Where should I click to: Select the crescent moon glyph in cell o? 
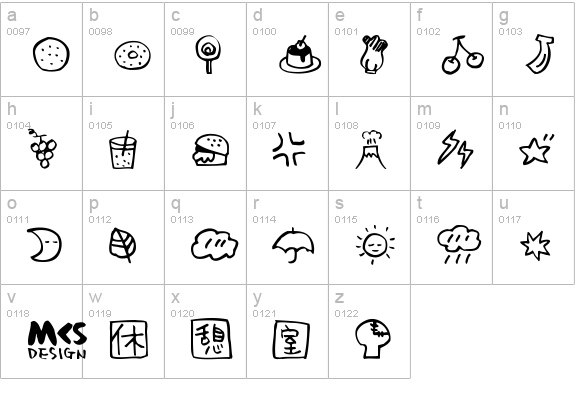pos(44,245)
